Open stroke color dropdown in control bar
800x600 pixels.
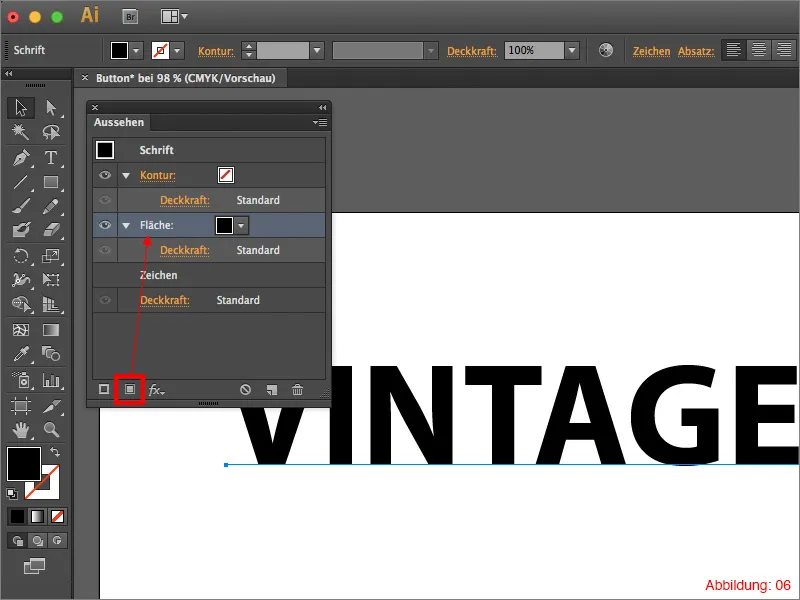(177, 51)
